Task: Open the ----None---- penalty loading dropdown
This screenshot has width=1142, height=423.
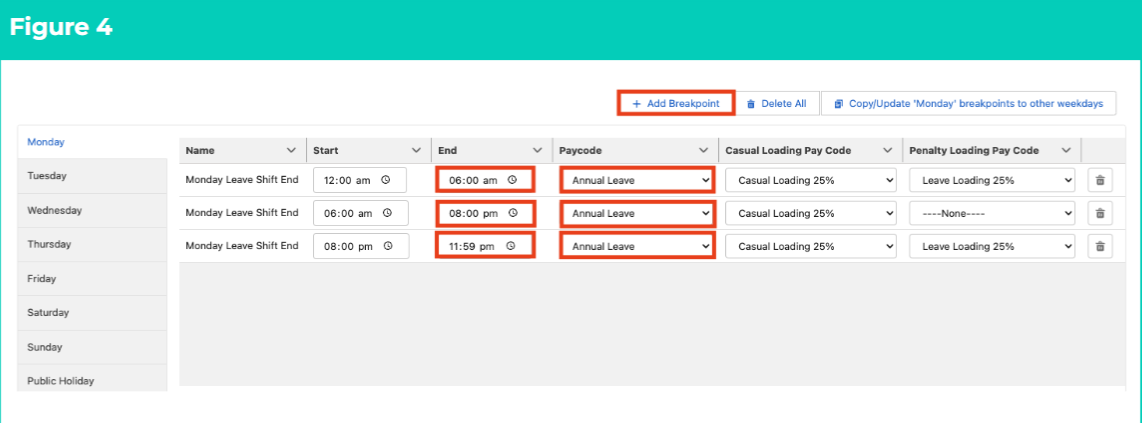Action: click(992, 213)
